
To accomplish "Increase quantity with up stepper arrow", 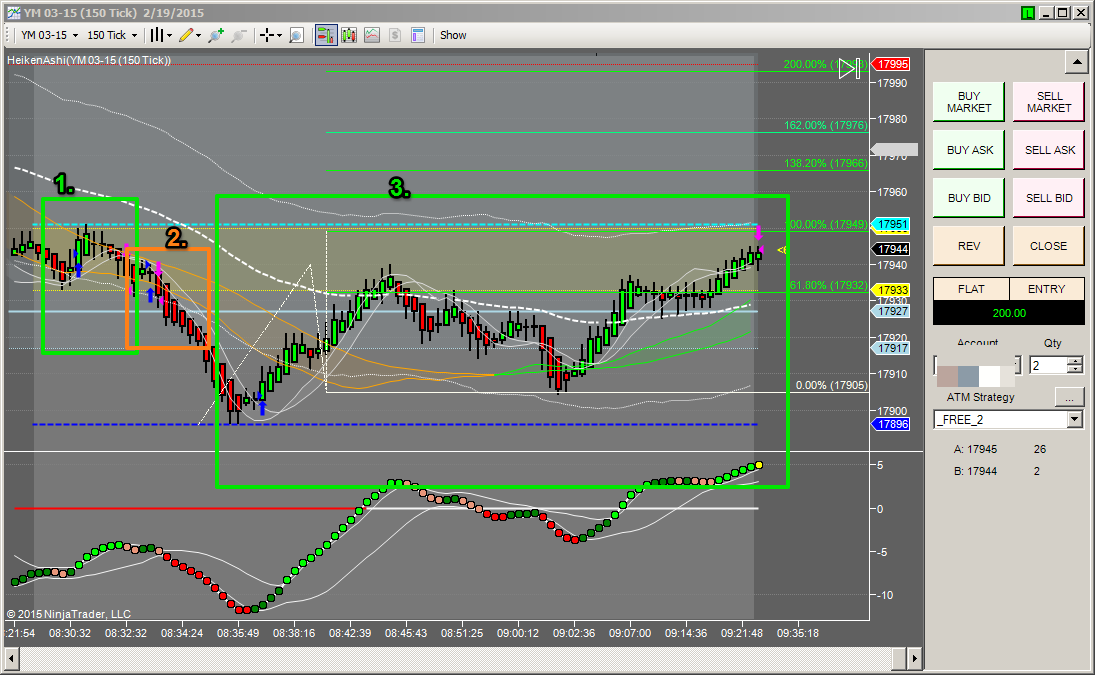I will point(1075,360).
